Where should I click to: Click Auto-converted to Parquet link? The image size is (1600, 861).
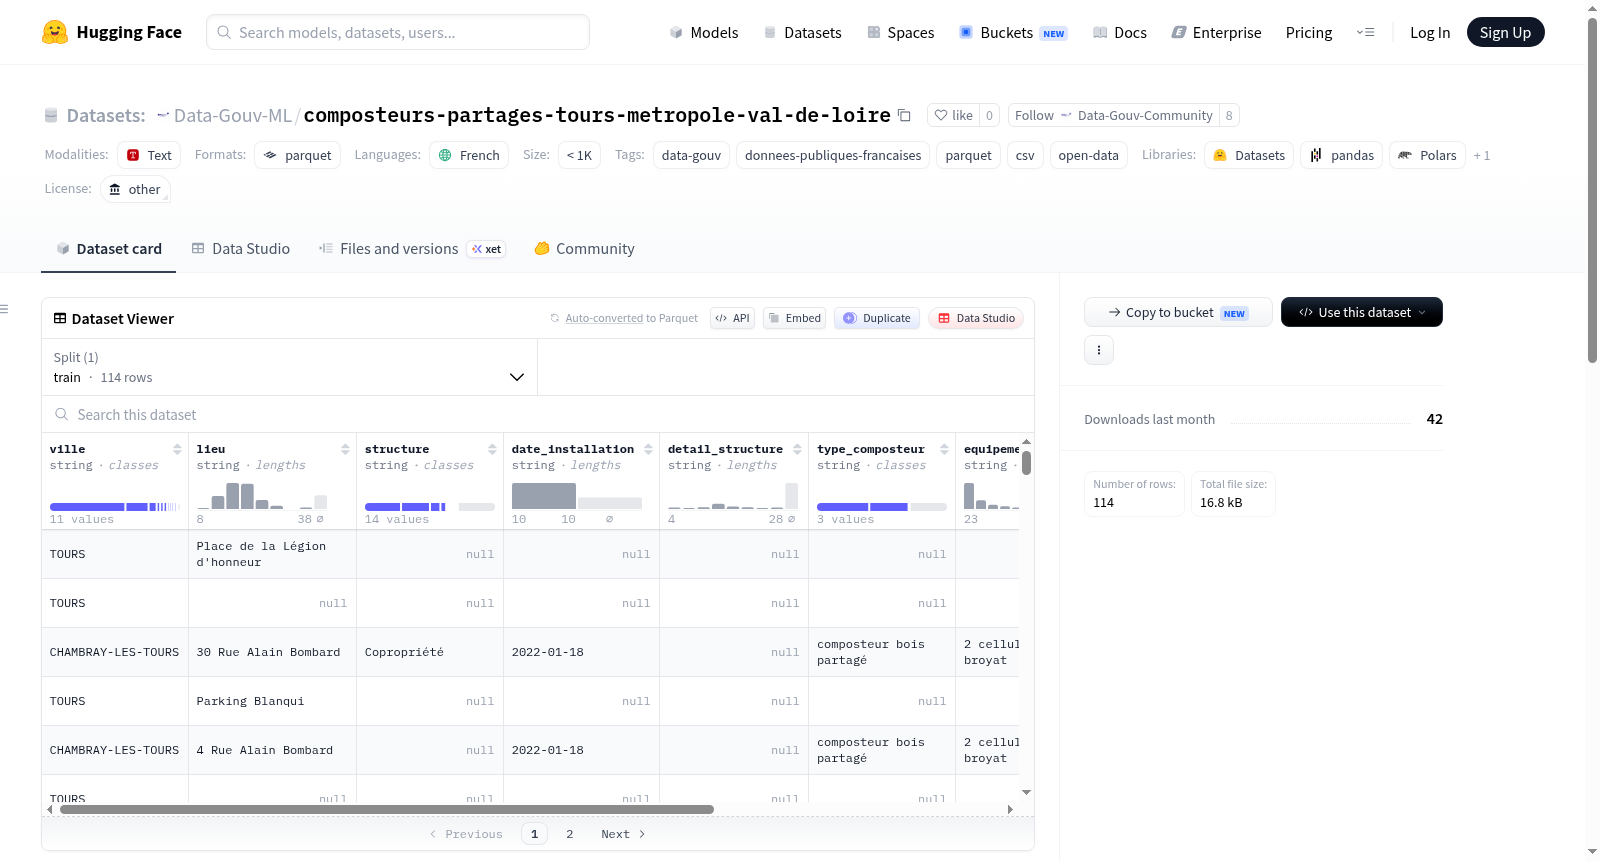pos(603,318)
